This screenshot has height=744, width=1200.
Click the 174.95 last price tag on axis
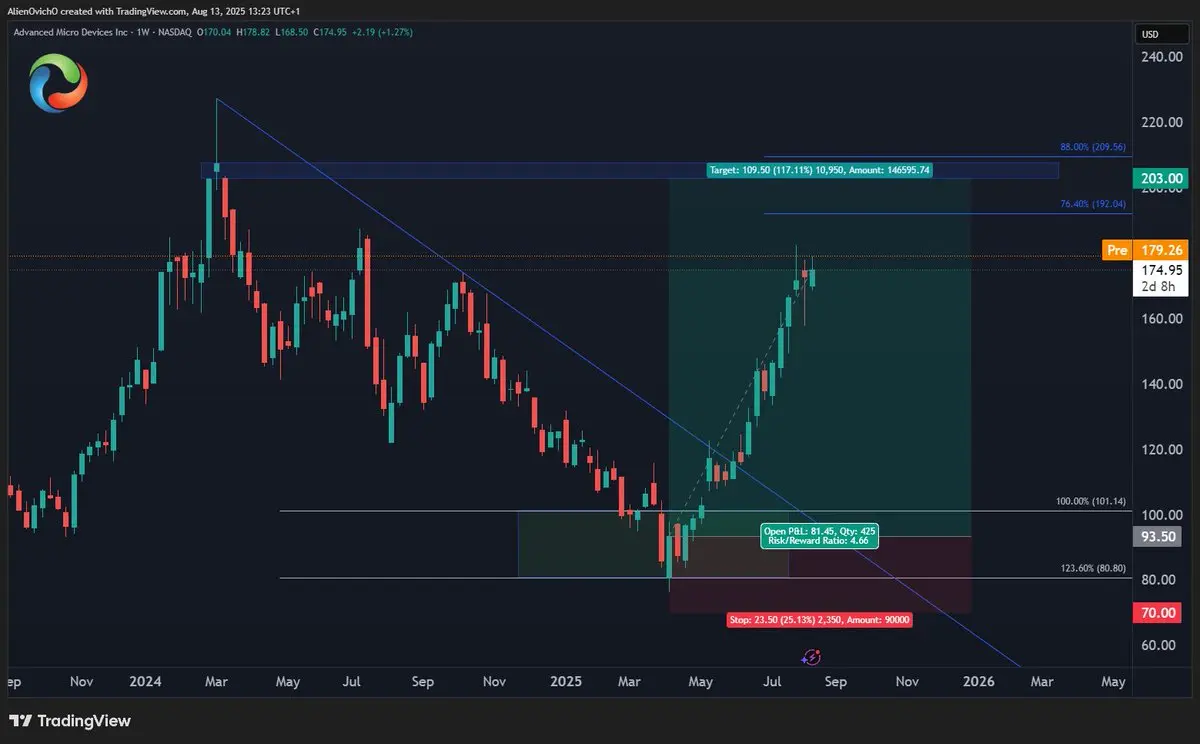click(1162, 270)
